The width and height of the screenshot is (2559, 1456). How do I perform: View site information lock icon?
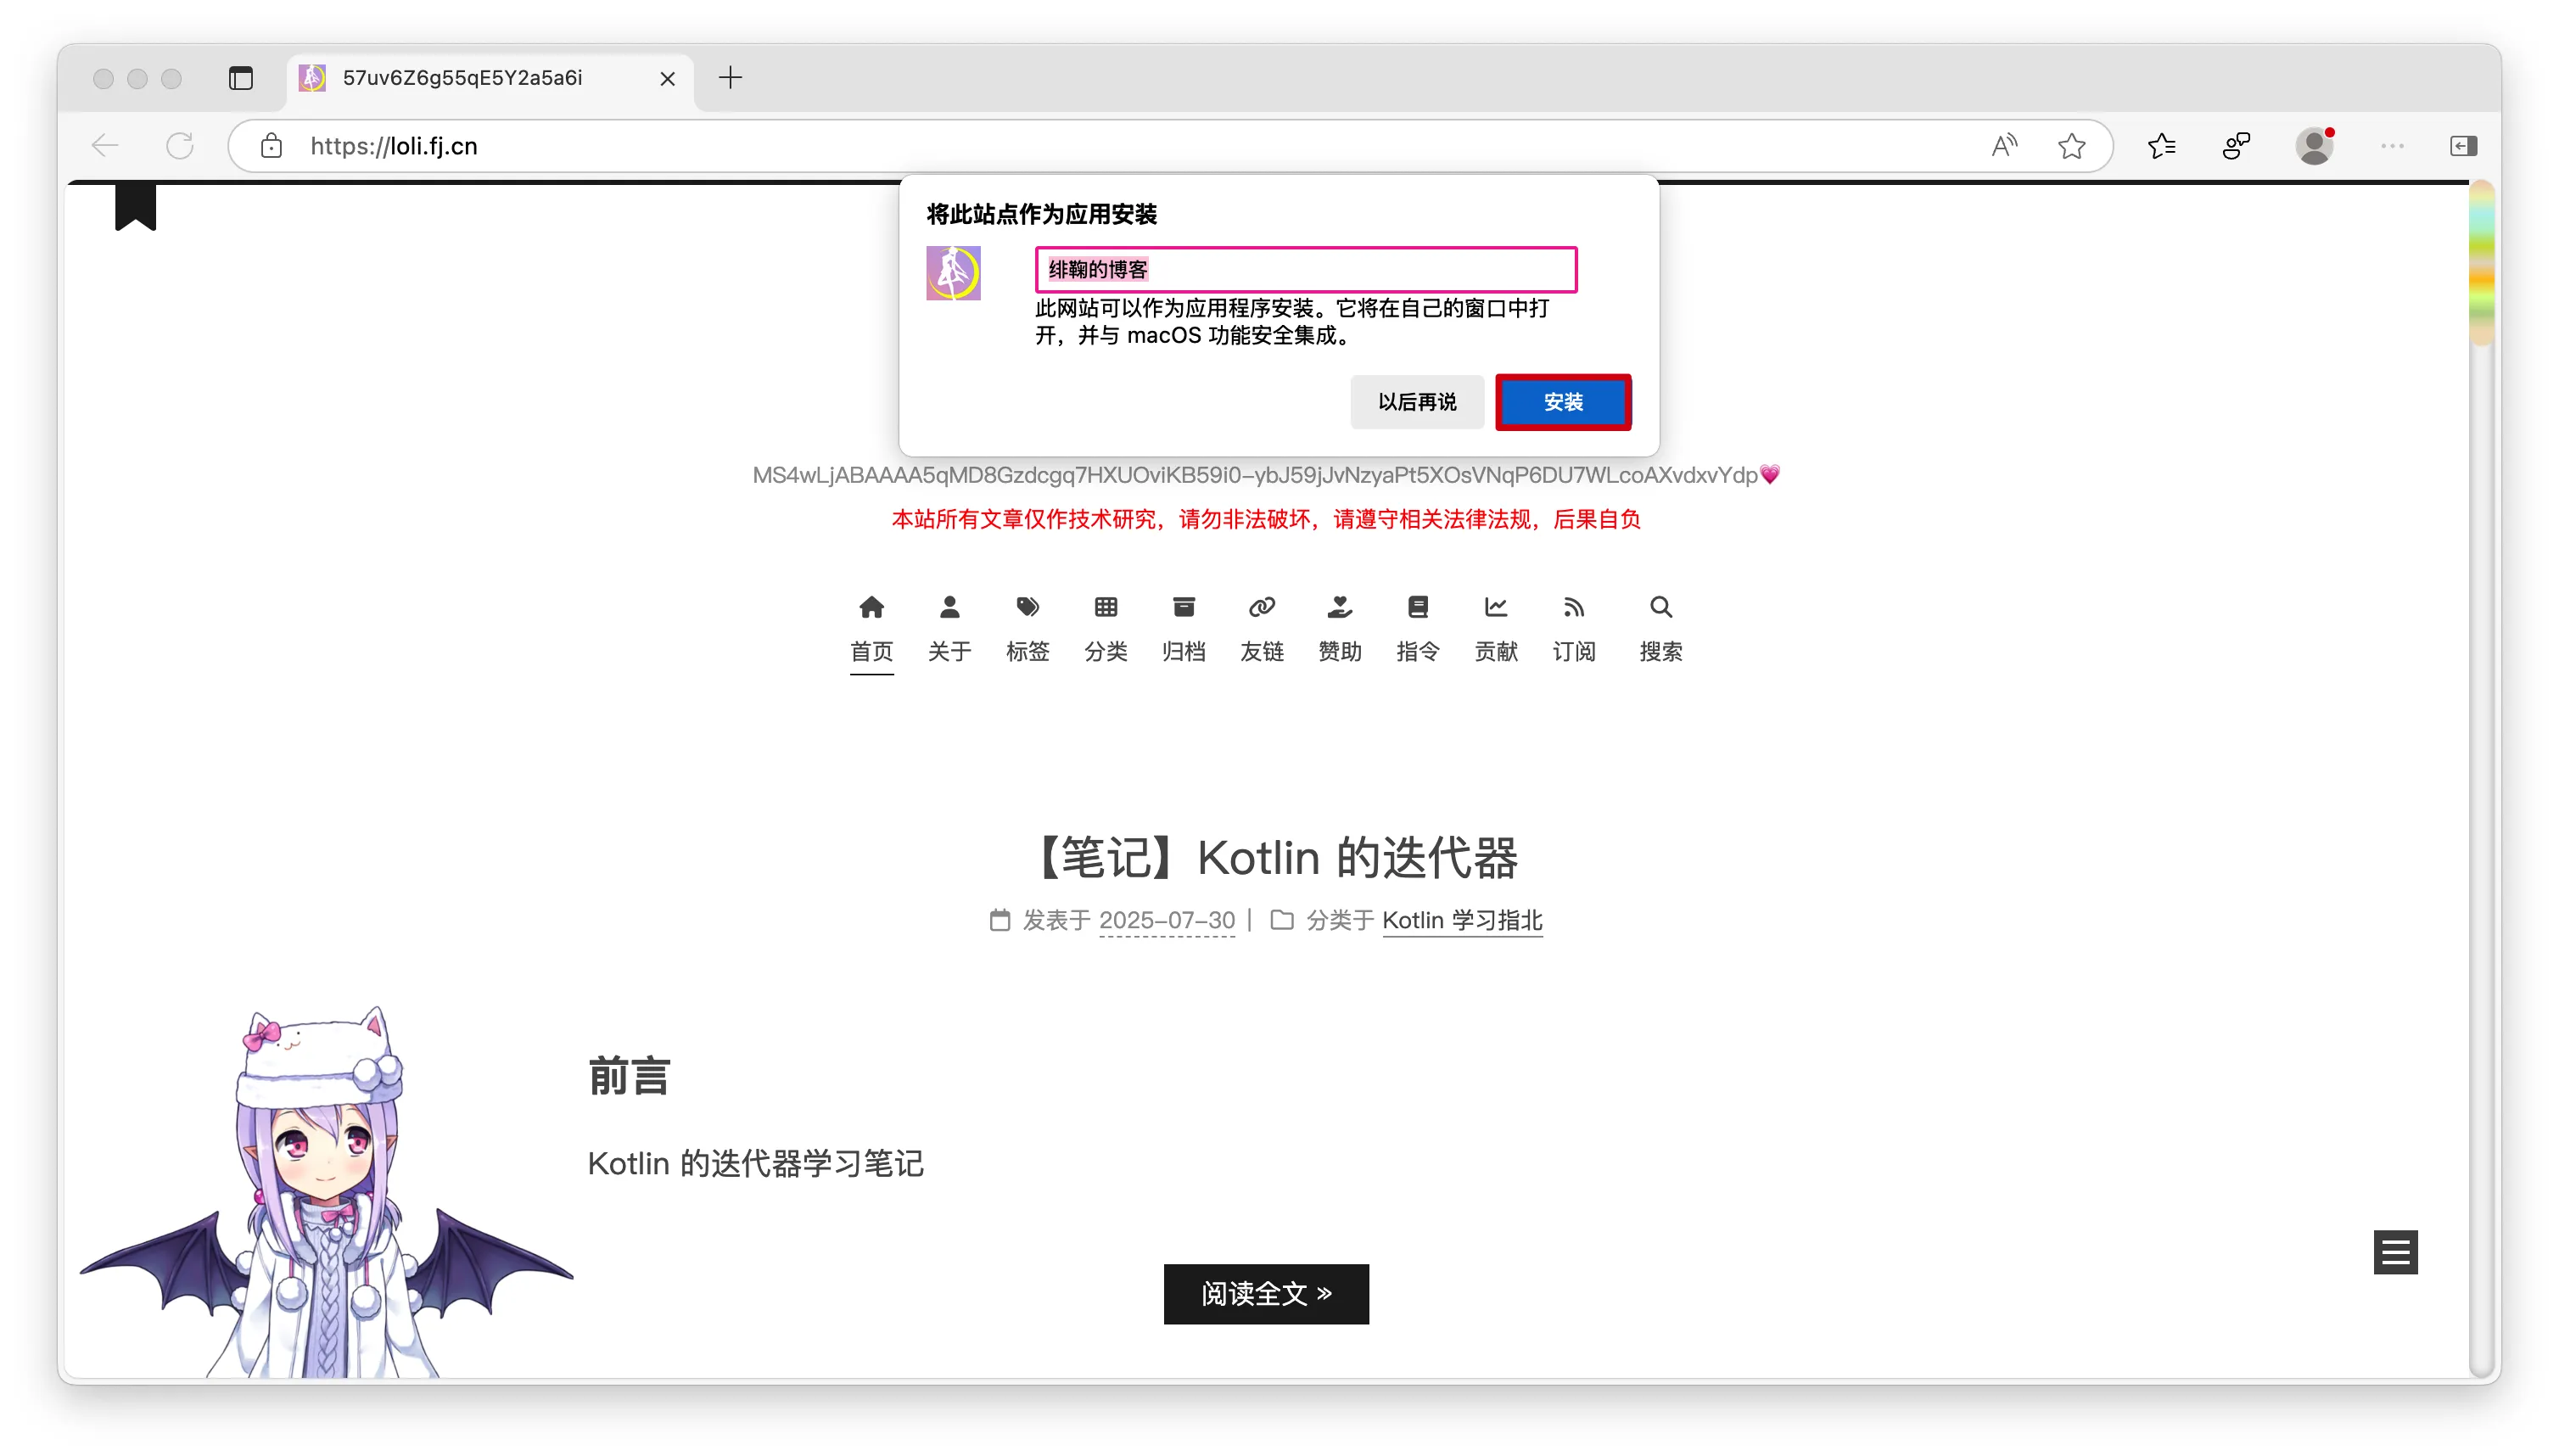[x=271, y=146]
